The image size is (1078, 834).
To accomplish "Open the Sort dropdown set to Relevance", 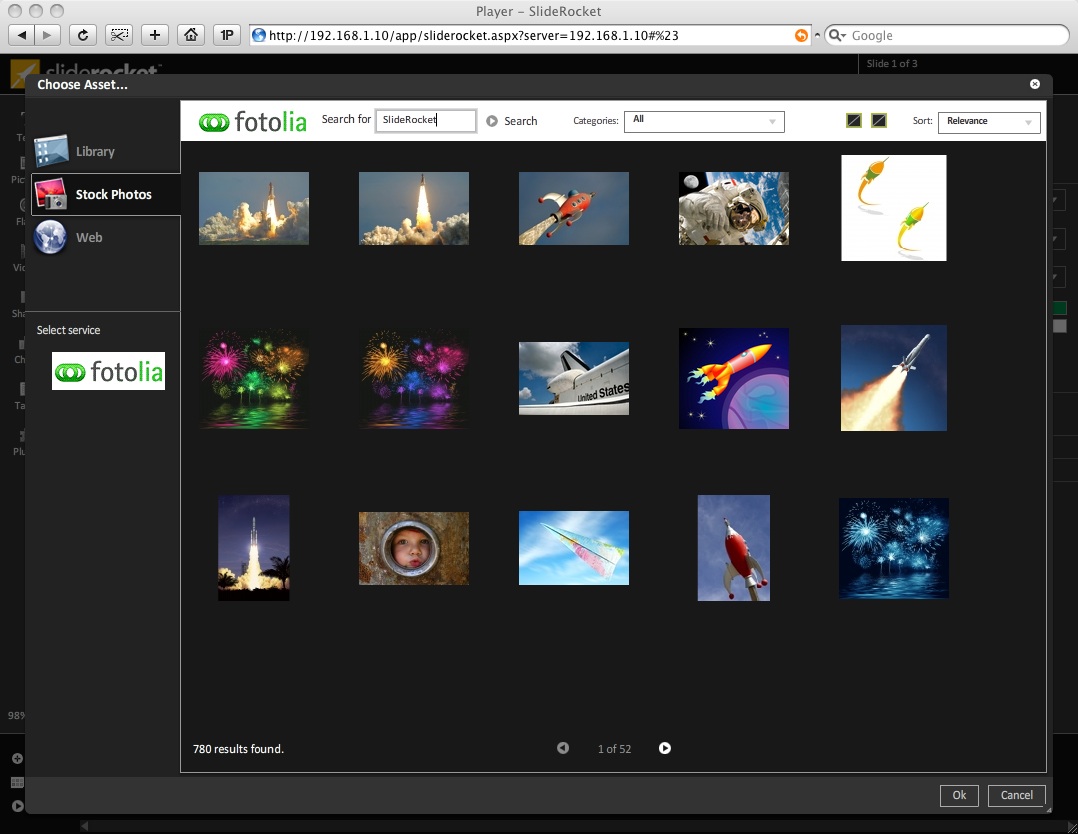I will 989,122.
